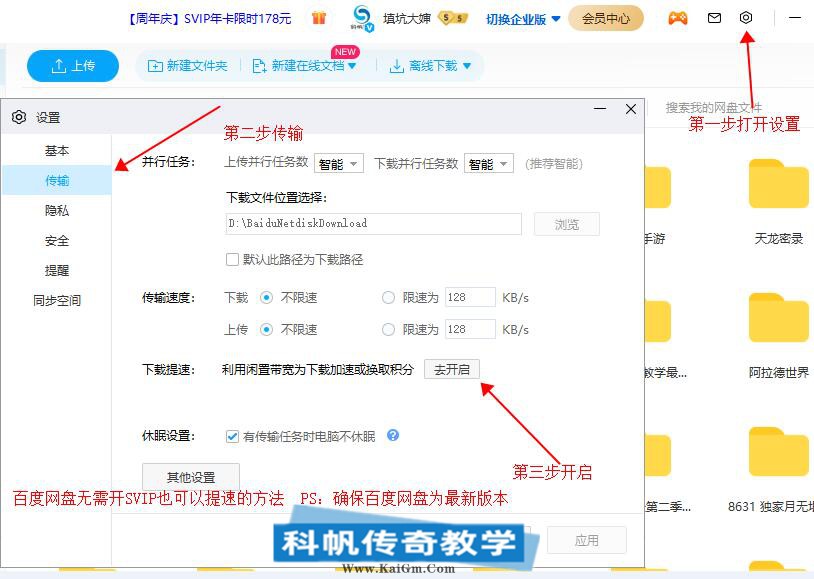Select upload 不限速 radio button
Screen dimensions: 814x579
point(266,330)
